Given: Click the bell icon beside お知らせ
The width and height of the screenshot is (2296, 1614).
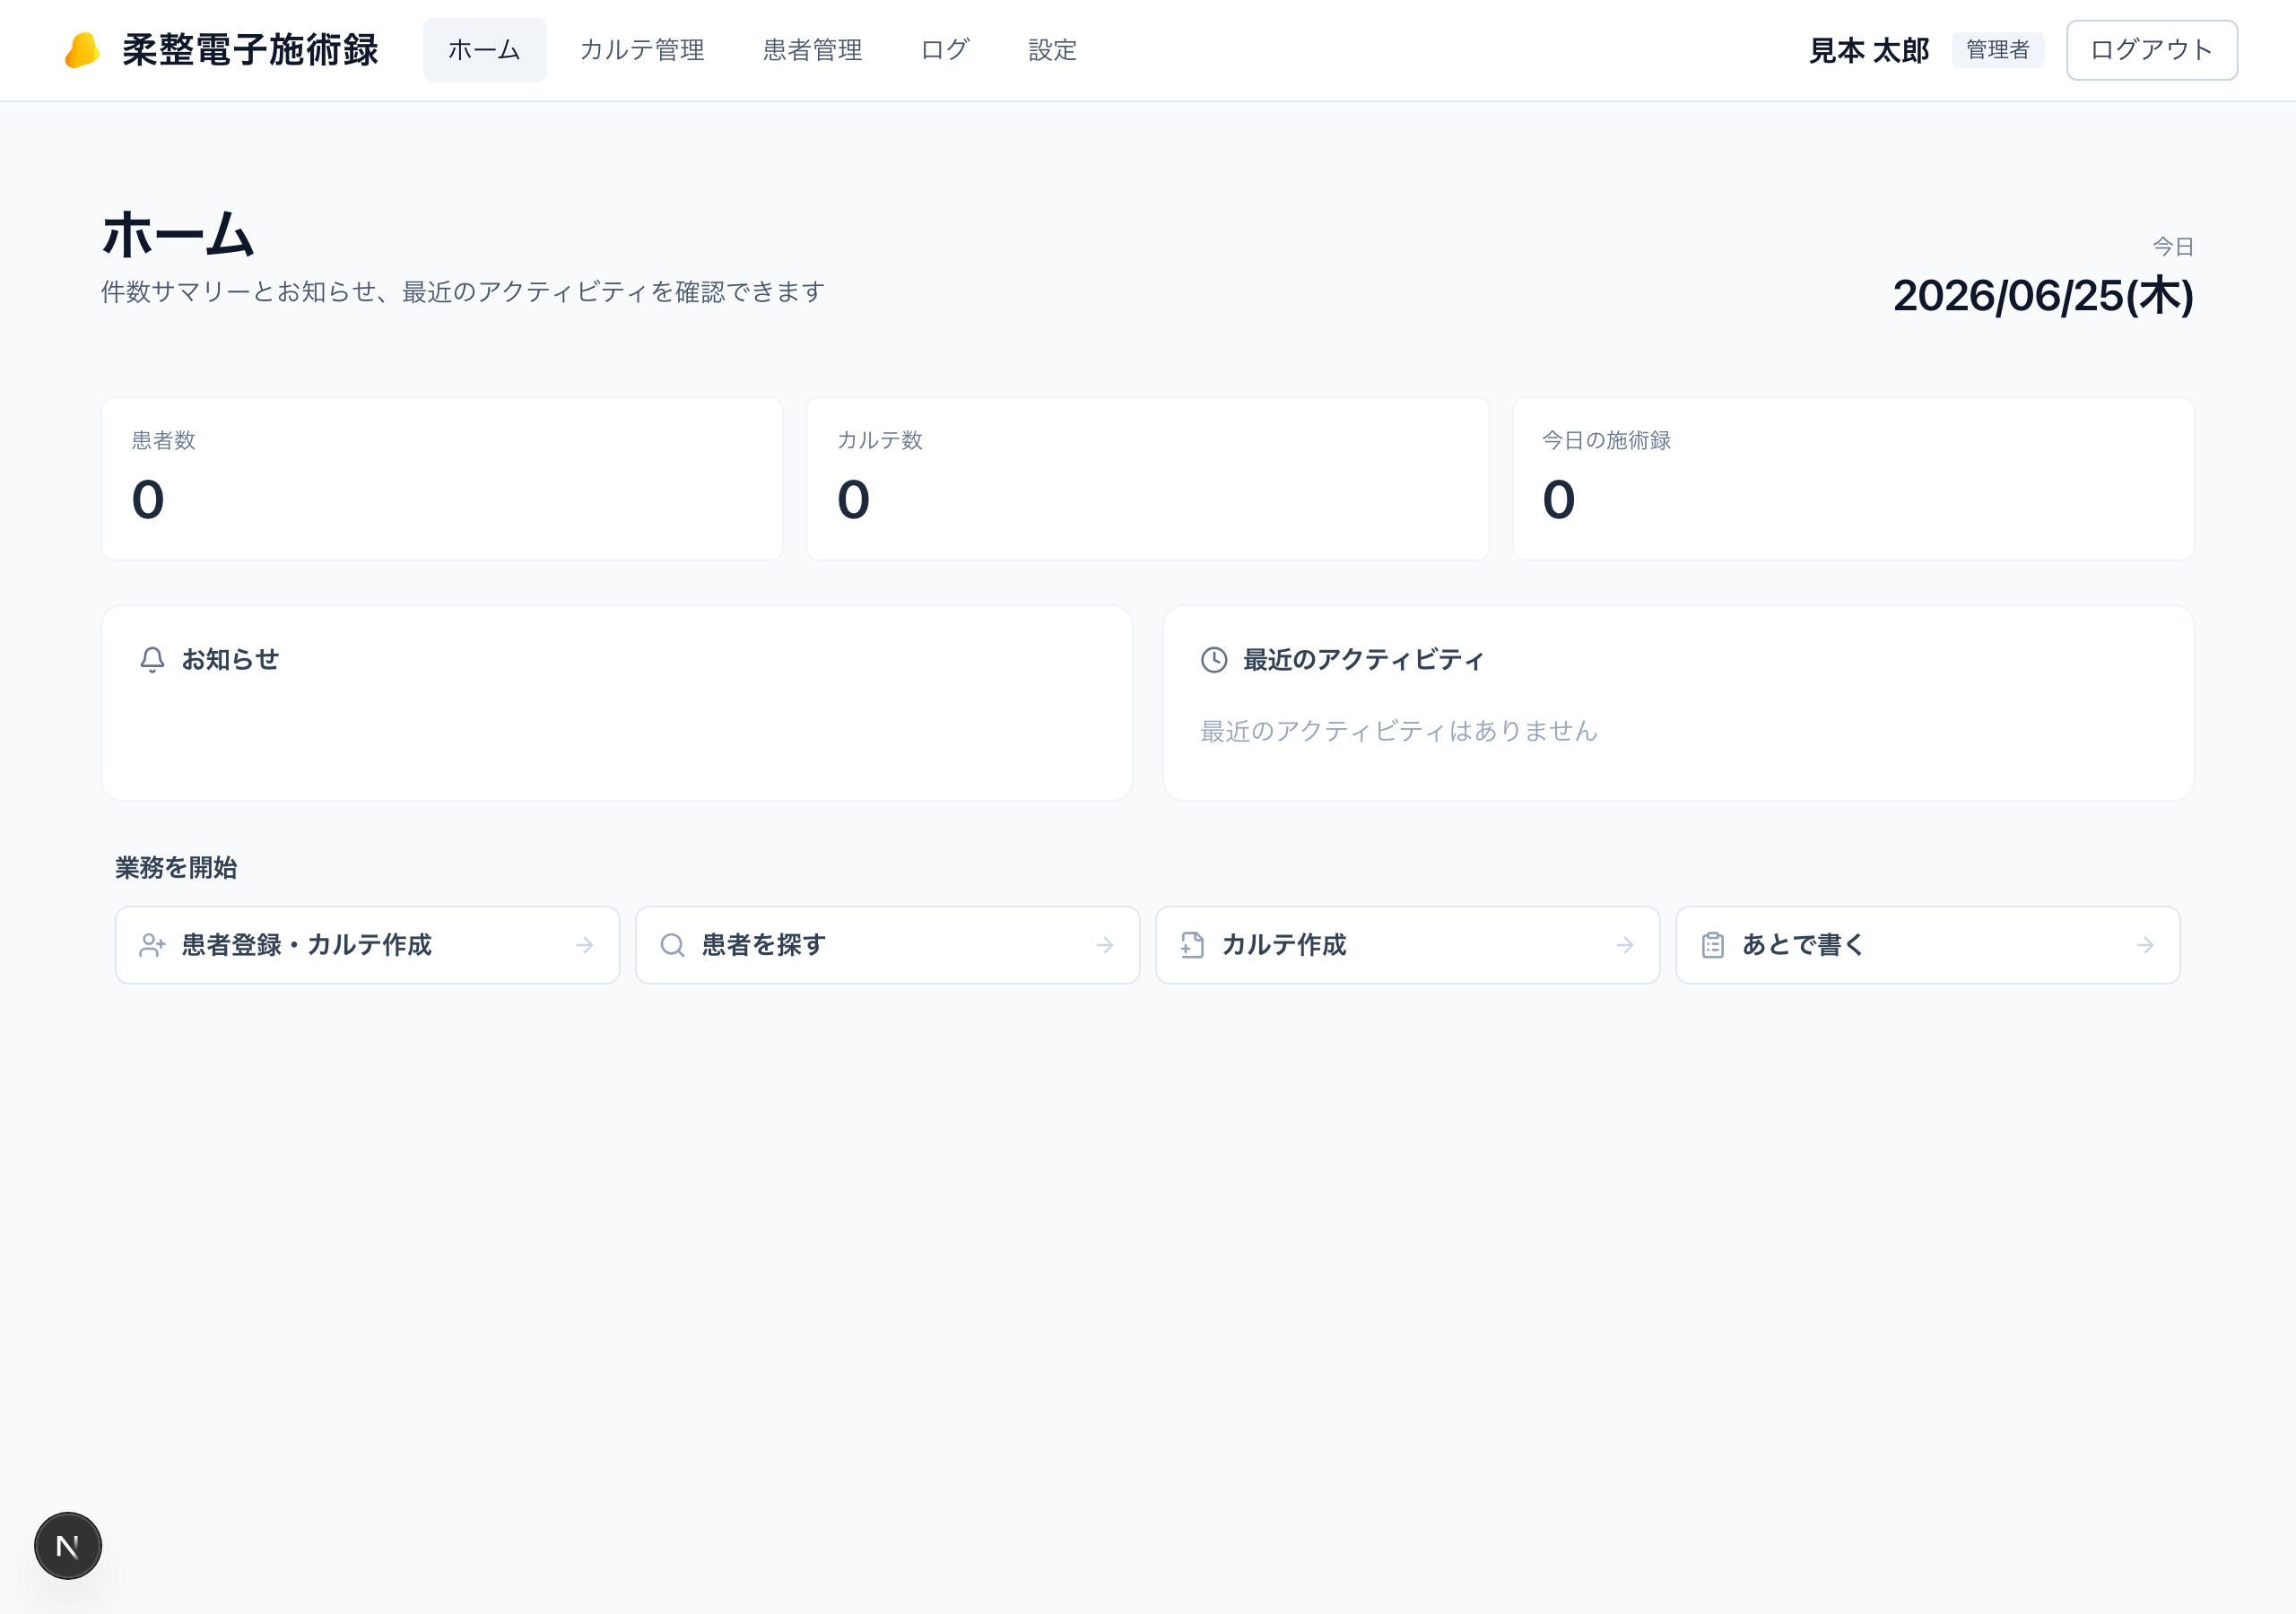Looking at the screenshot, I should [152, 660].
